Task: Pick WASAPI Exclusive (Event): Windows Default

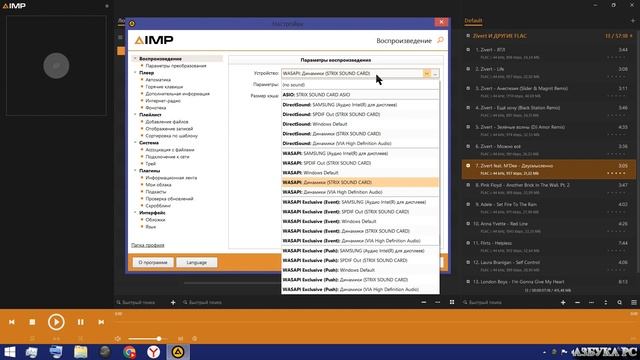Action: (x=360, y=221)
